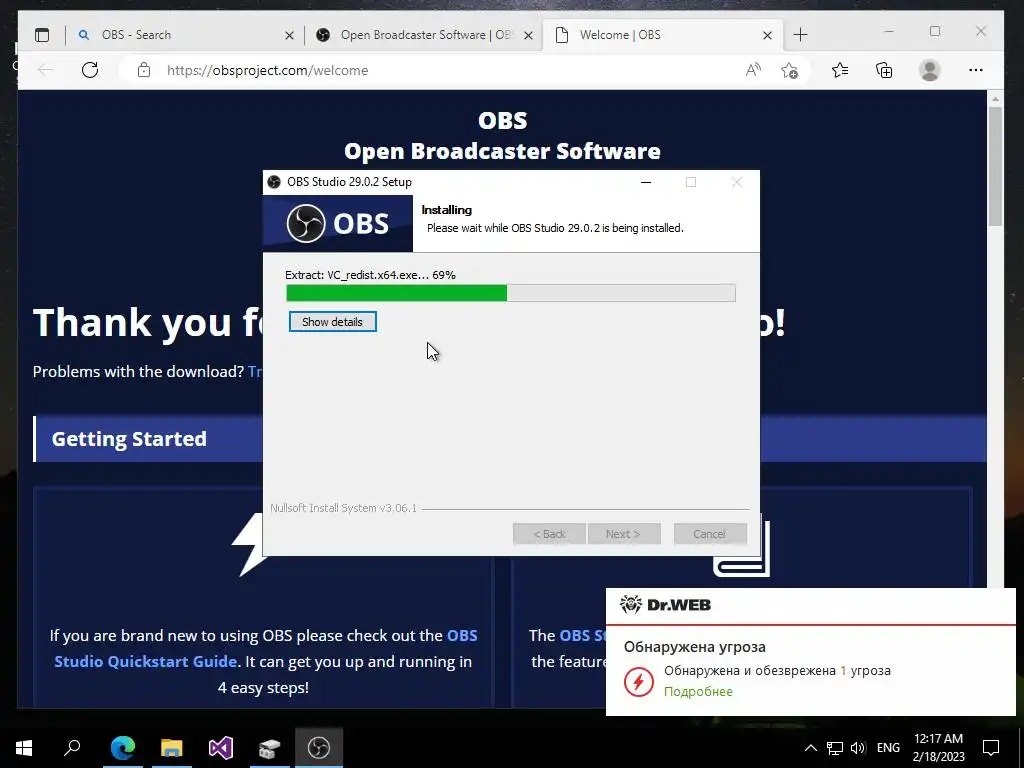
Task: Add this page to favorites
Action: (789, 70)
